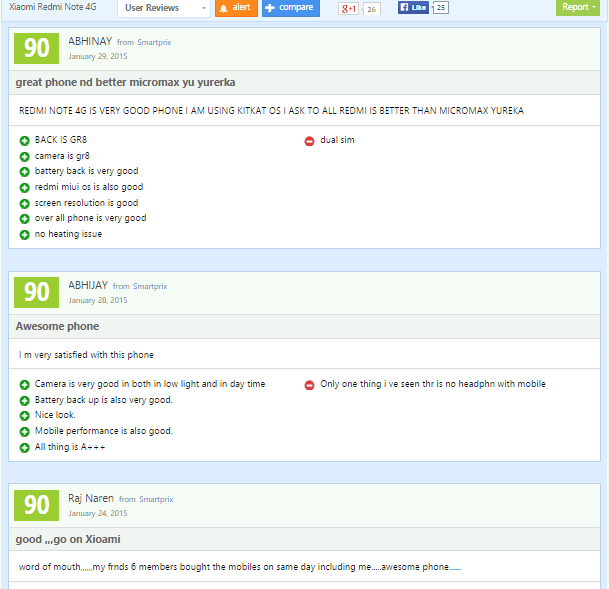This screenshot has width=609, height=589.
Task: Click the Google +1 button
Action: pyautogui.click(x=348, y=9)
